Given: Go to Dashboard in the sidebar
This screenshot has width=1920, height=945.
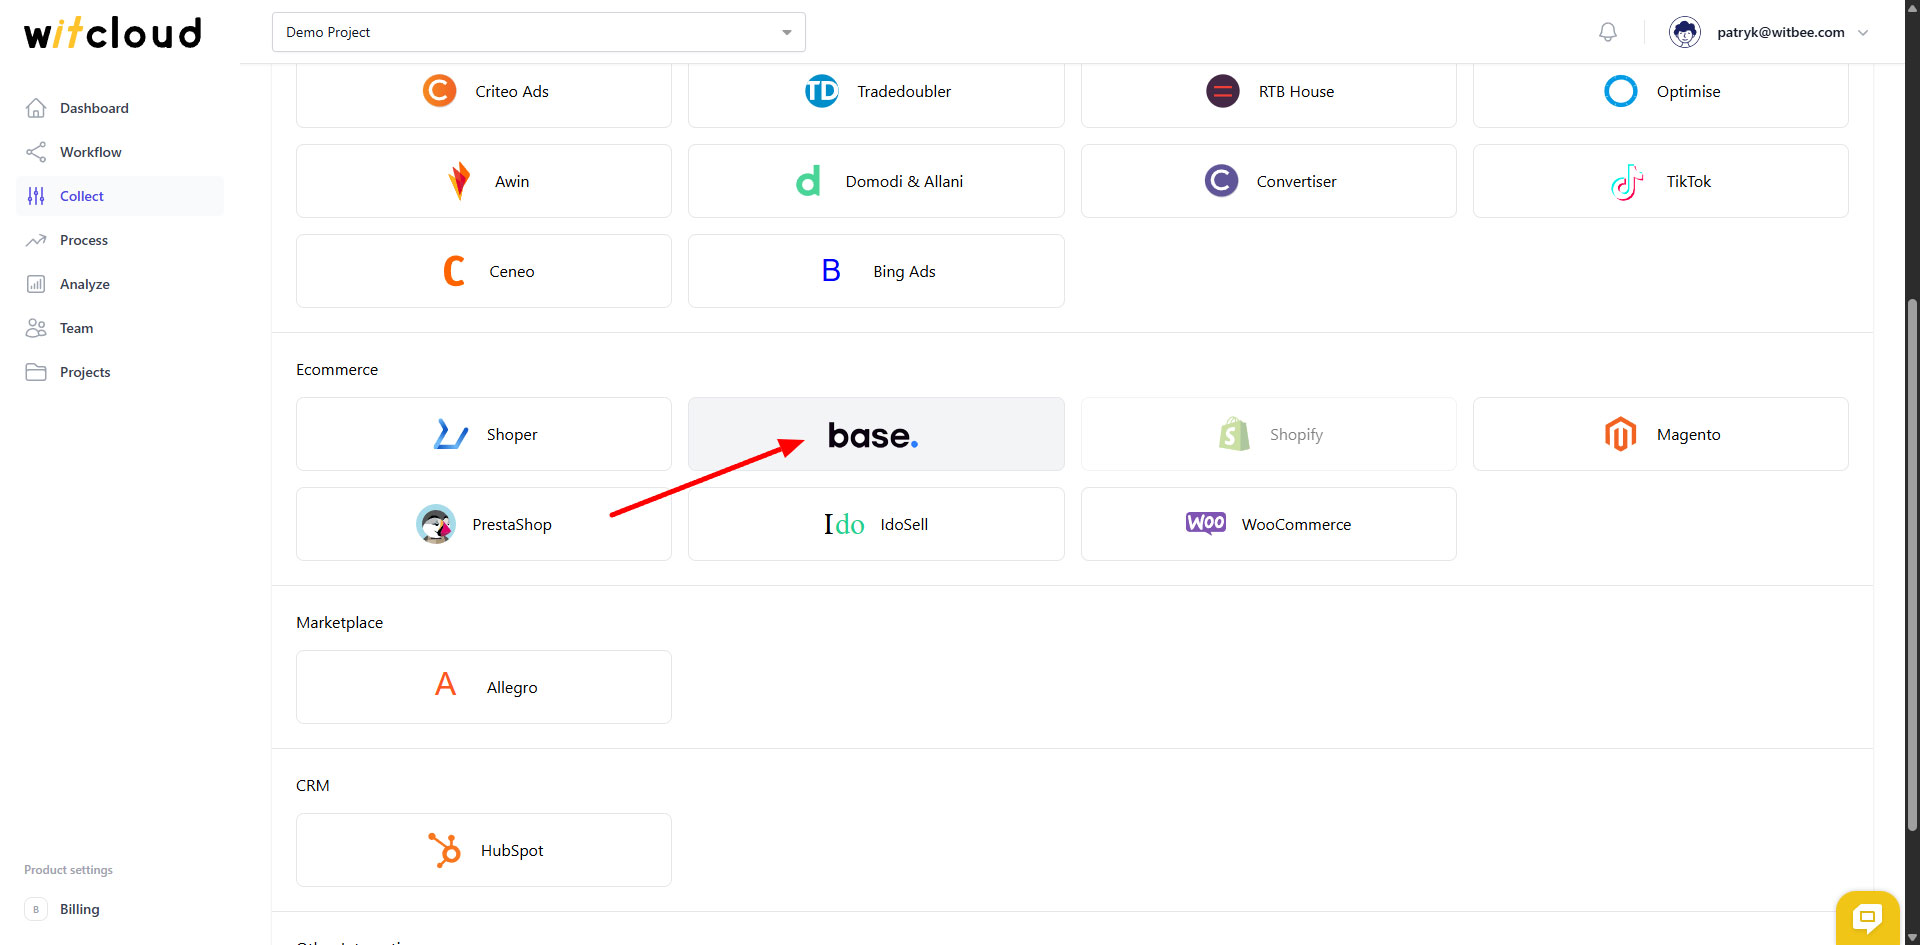Looking at the screenshot, I should coord(120,108).
